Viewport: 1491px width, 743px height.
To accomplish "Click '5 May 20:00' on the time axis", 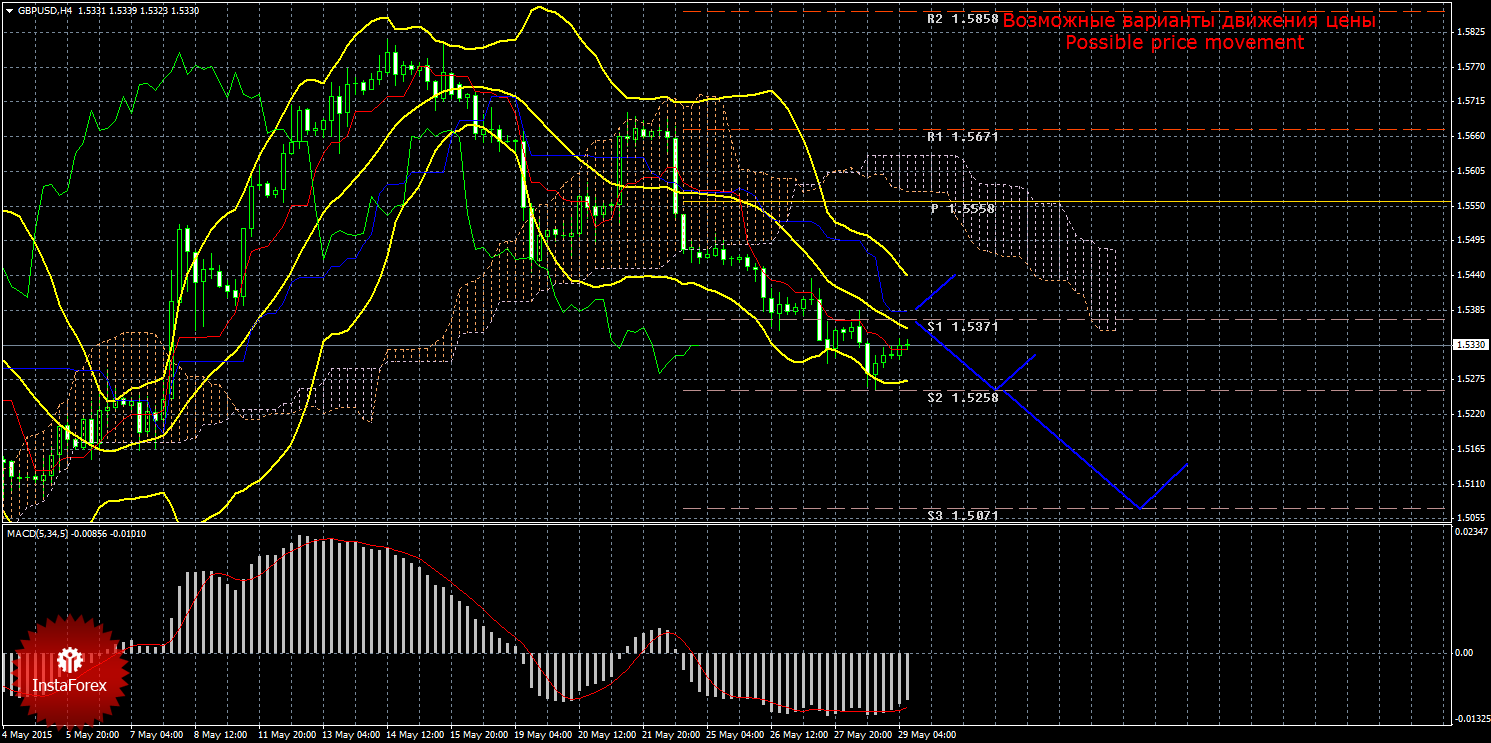I will 93,735.
